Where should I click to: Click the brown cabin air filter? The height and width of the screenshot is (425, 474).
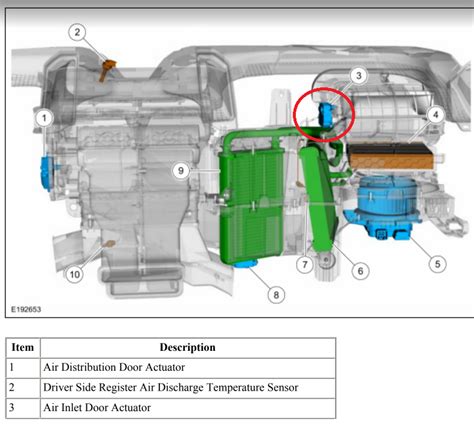coord(391,156)
